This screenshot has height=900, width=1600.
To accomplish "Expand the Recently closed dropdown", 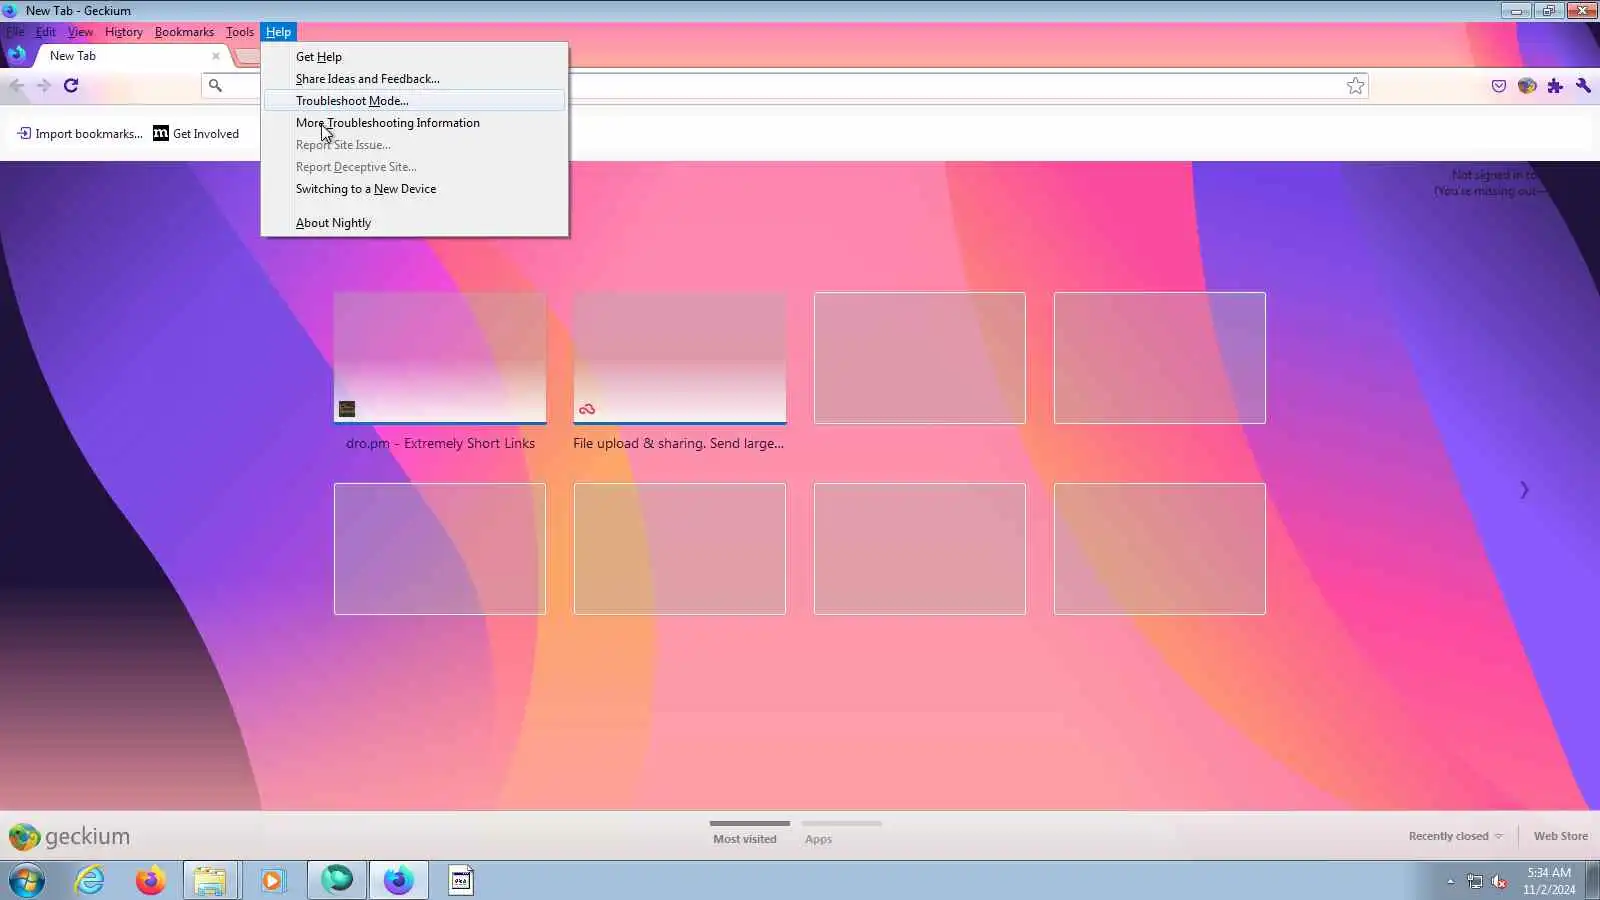I will point(1455,837).
